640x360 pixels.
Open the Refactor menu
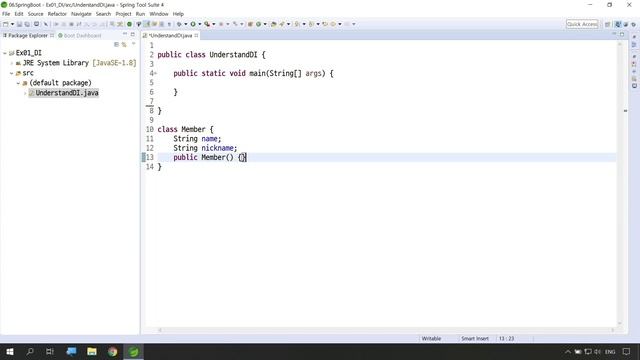point(57,14)
